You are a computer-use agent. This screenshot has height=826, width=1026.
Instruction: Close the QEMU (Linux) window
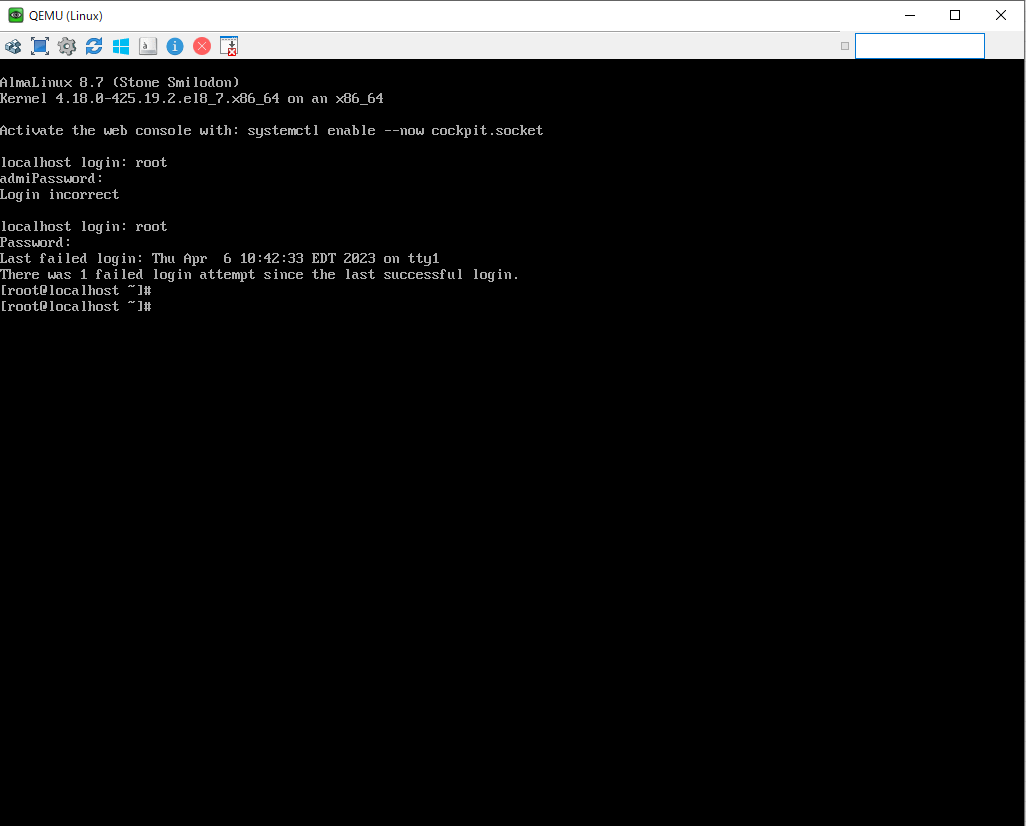tap(1000, 15)
